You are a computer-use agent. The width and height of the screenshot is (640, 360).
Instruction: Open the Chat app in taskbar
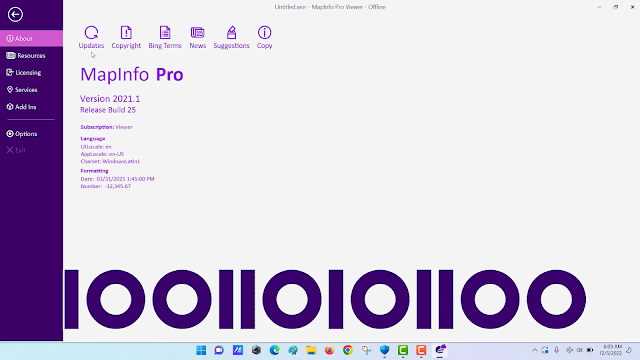coord(219,350)
